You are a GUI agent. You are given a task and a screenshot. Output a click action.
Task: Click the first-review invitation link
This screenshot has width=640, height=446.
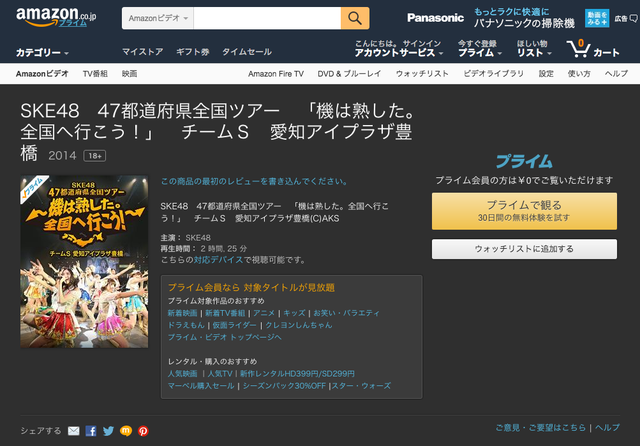(254, 181)
